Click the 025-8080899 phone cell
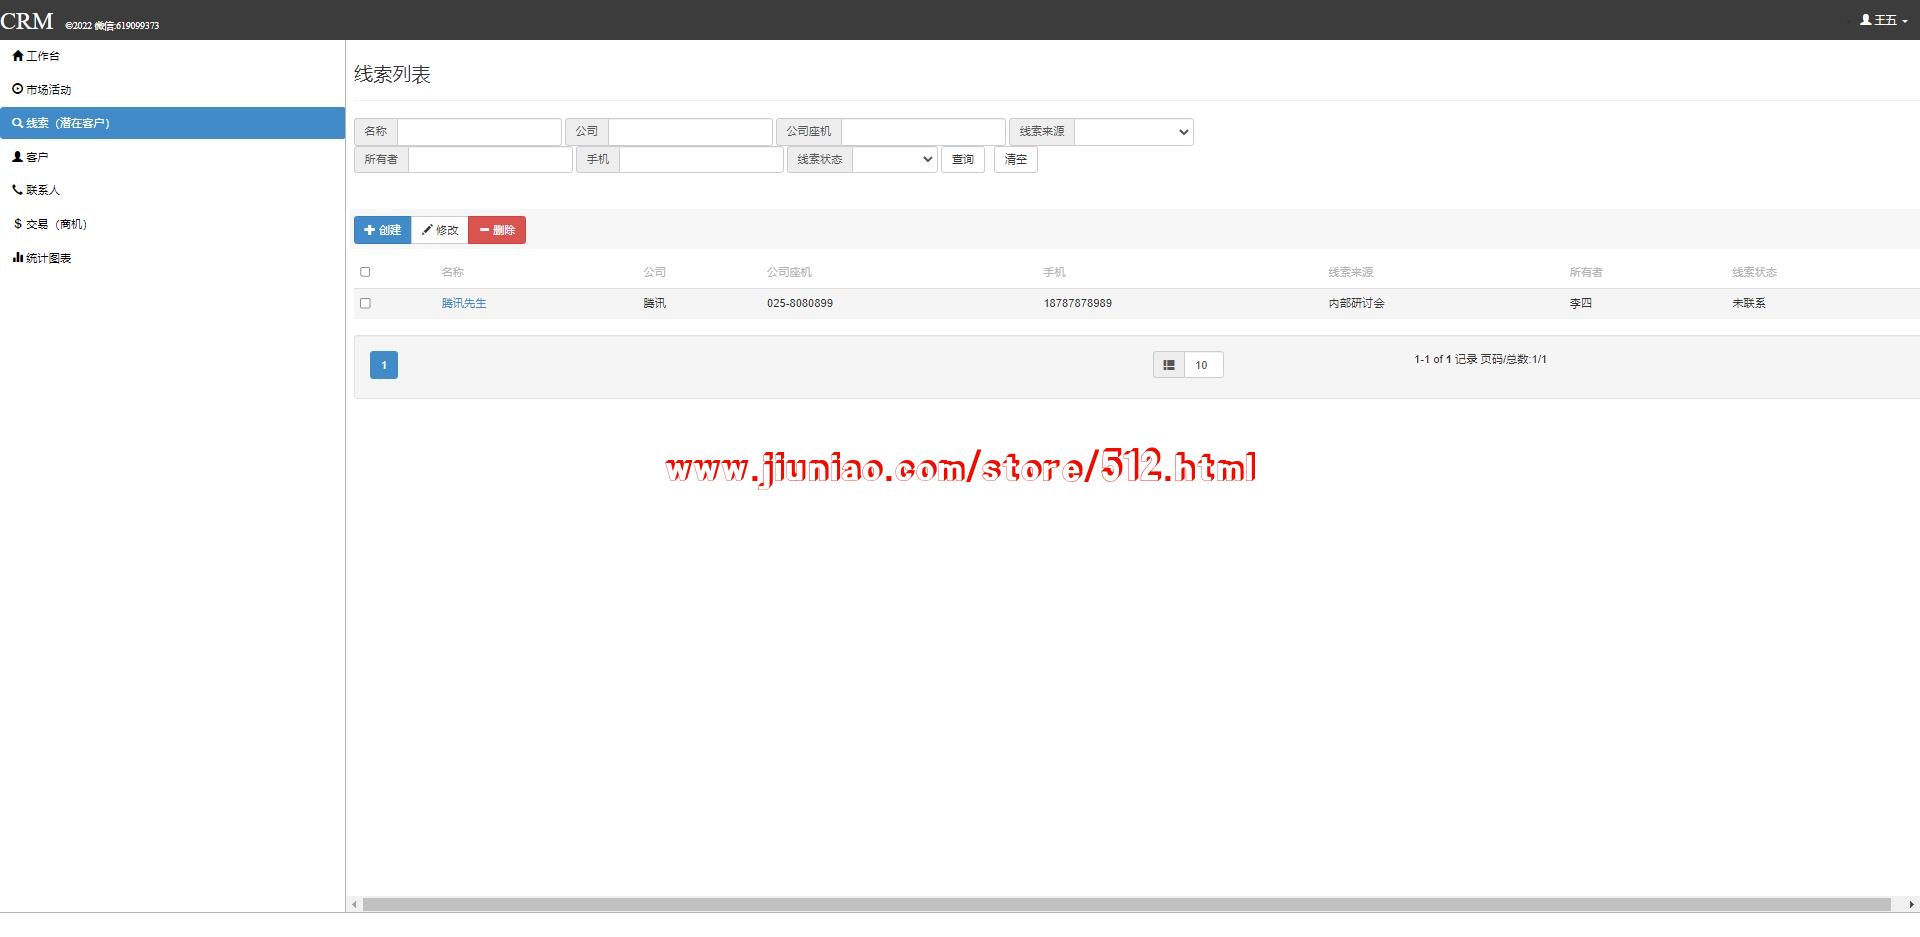 (800, 303)
